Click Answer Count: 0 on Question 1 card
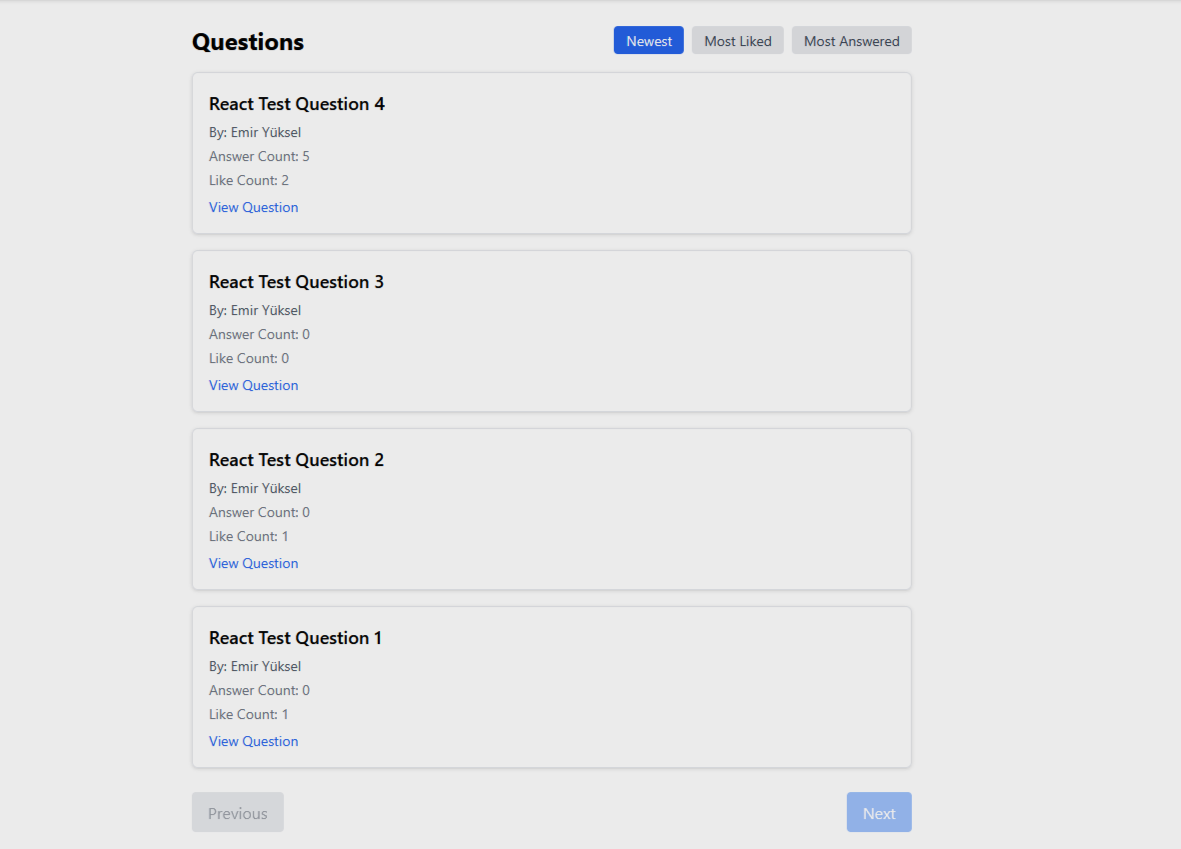 tap(259, 690)
